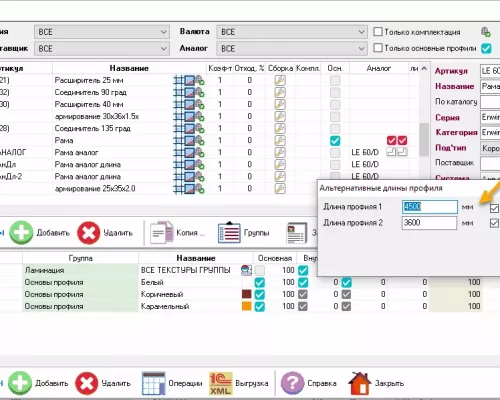This screenshot has width=500, height=400.
Task: Uncheck the checkbox beside Длина профиля 1
Action: click(x=494, y=208)
